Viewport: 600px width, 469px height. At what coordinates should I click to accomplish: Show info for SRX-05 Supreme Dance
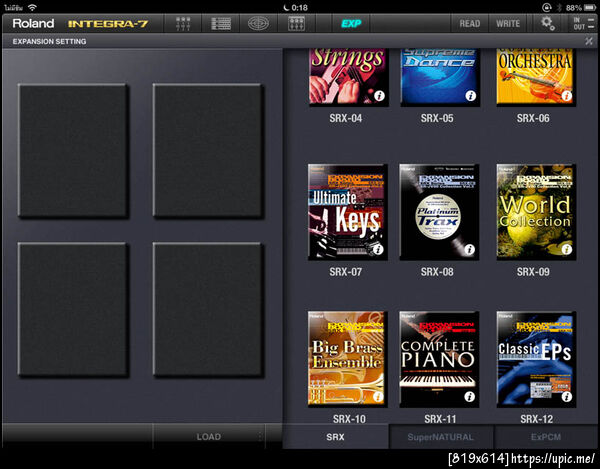point(470,96)
